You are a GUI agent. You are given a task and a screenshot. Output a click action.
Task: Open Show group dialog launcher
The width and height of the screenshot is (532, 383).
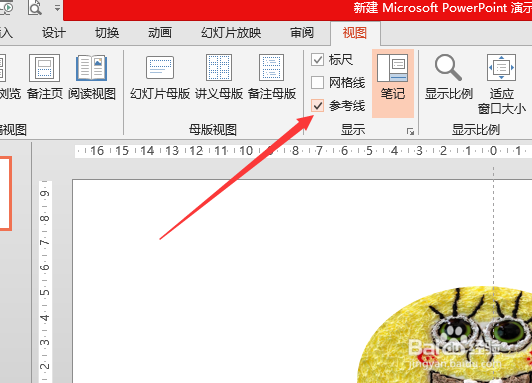410,132
